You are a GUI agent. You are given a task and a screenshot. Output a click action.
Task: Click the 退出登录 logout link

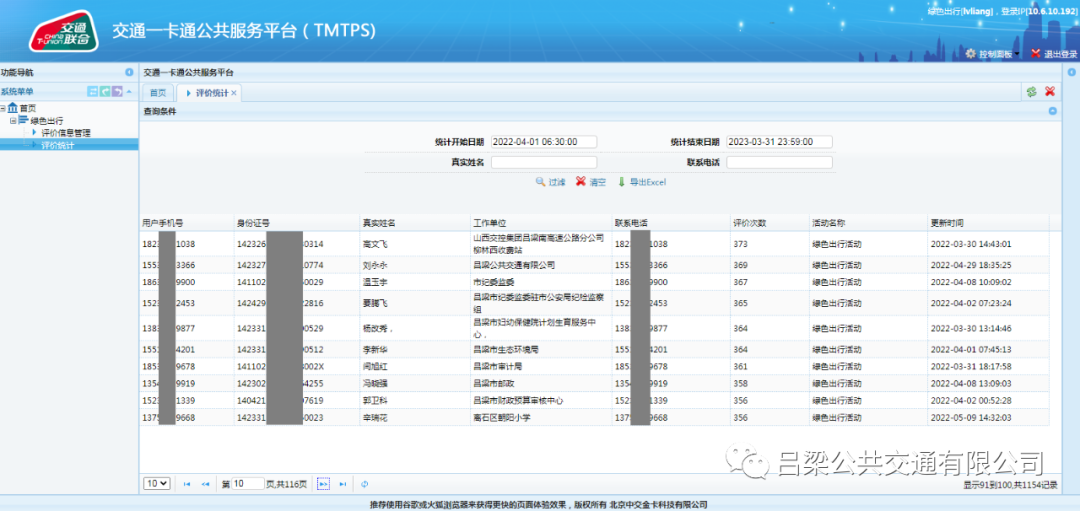[1054, 54]
